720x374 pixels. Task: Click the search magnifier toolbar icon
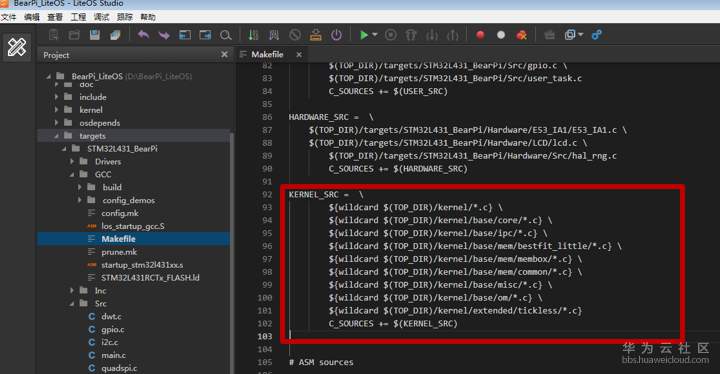(x=225, y=35)
